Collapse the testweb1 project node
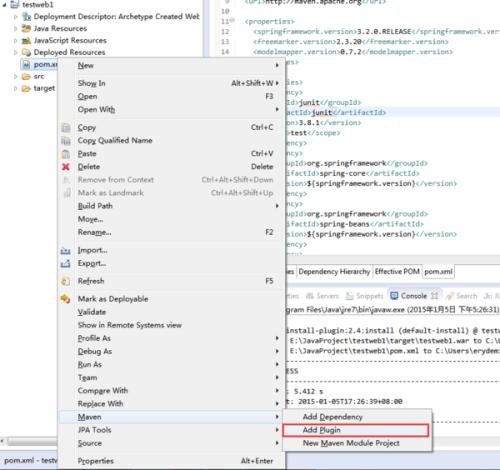This screenshot has height=470, width=500. click(5, 5)
